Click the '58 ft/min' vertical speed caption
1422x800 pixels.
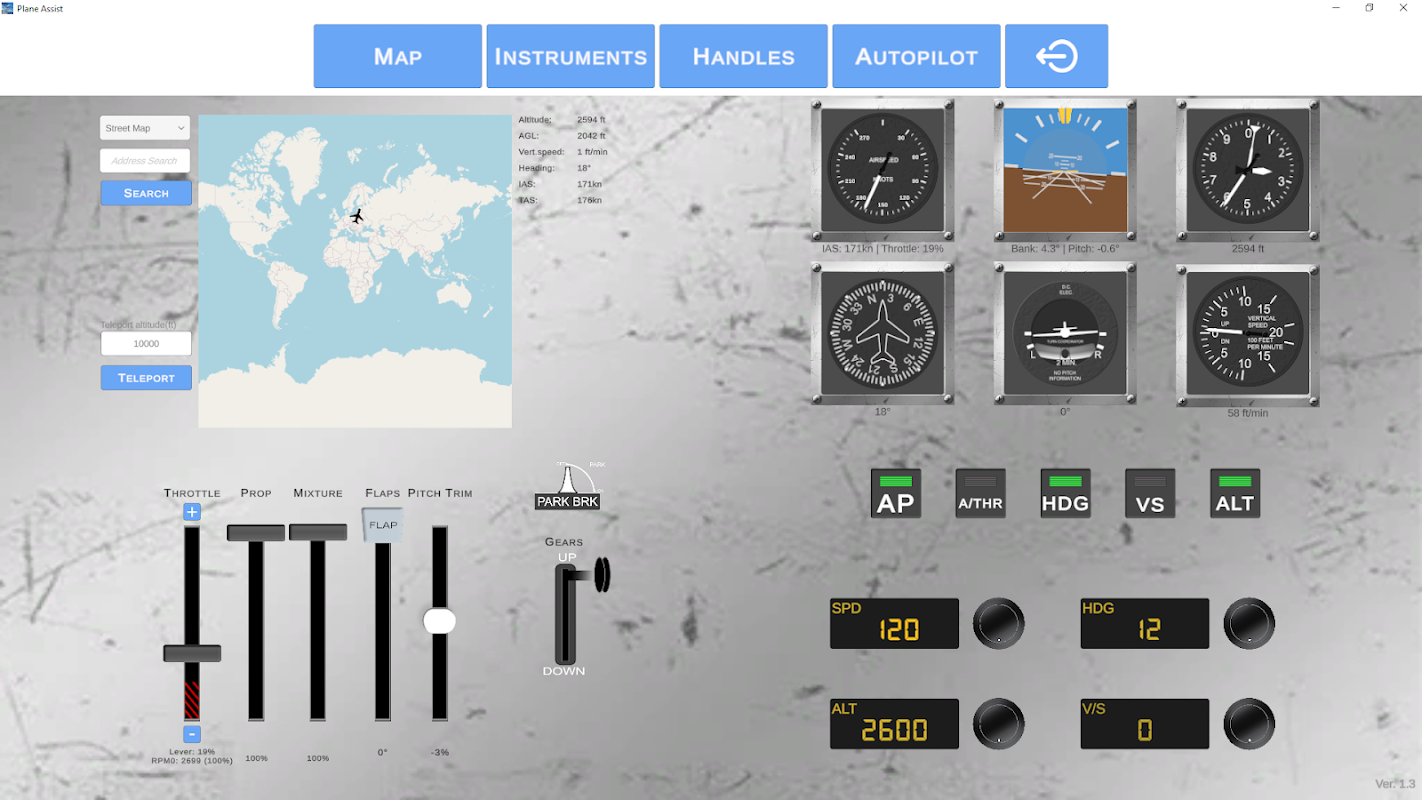[x=1247, y=413]
